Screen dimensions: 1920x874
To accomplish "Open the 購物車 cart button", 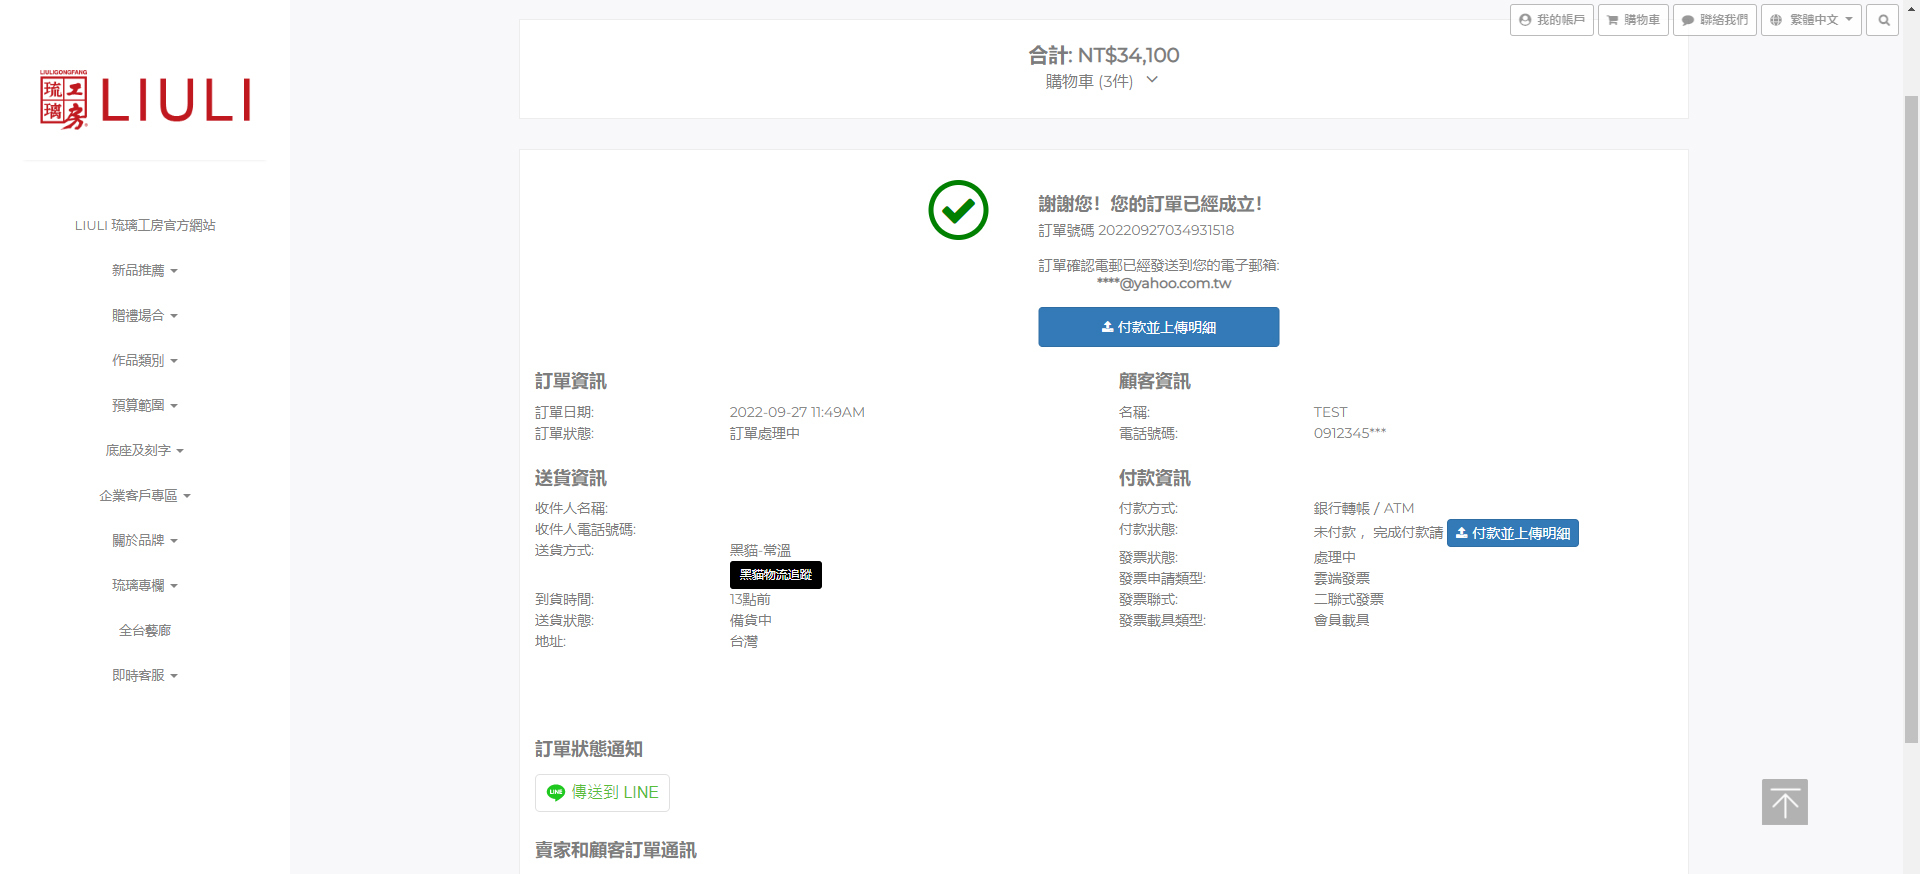I will click(x=1633, y=20).
